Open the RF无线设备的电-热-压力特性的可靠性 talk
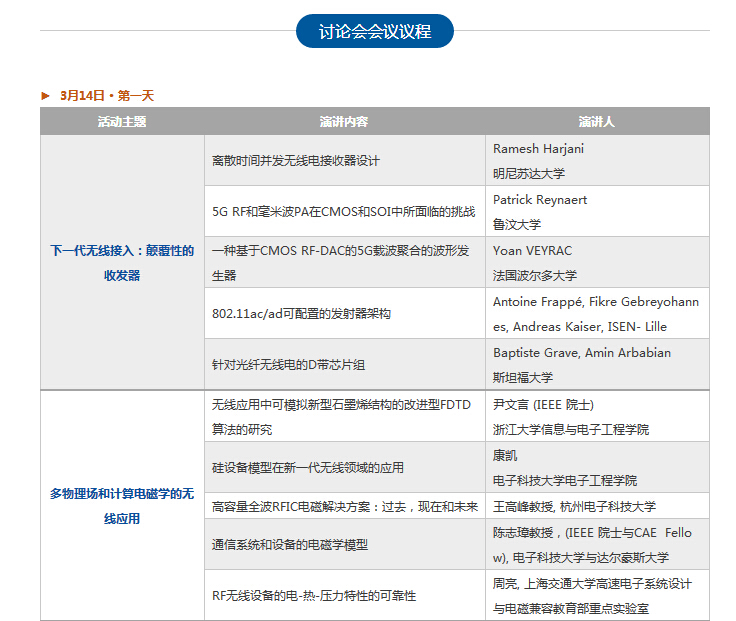This screenshot has width=736, height=621. (x=314, y=595)
